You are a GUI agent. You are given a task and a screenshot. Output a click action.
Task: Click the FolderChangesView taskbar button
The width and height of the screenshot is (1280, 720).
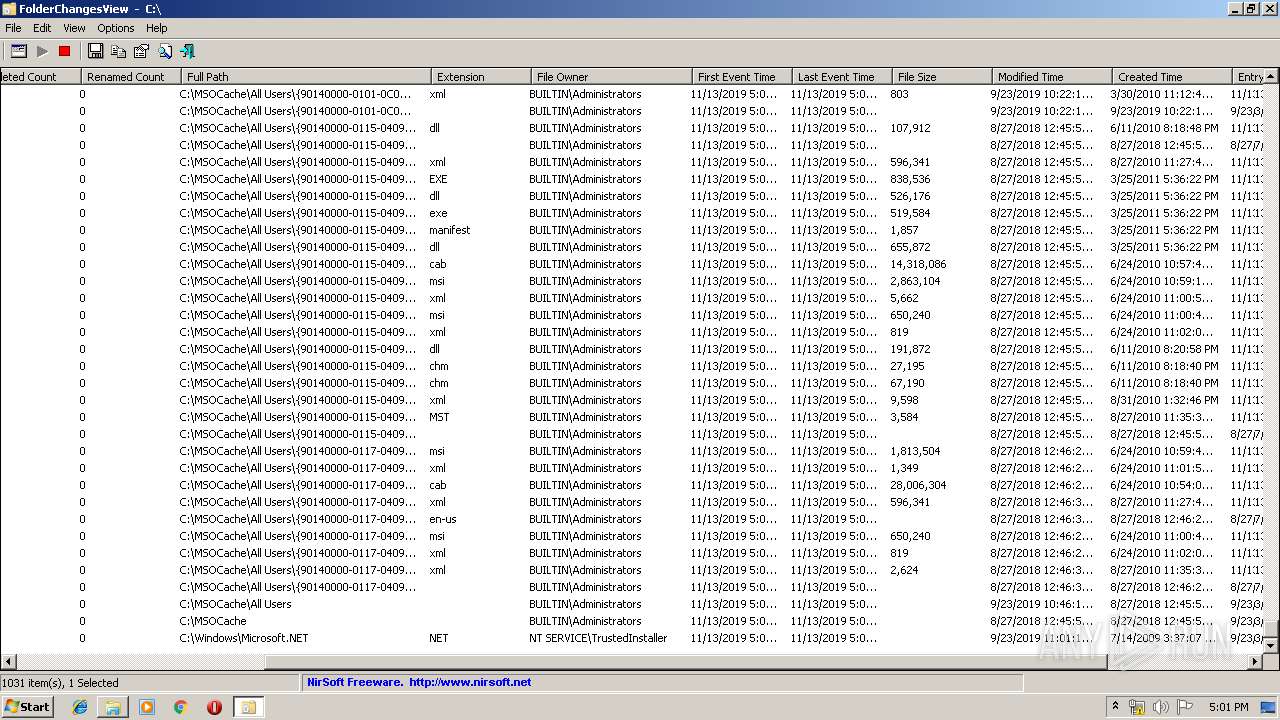(248, 707)
